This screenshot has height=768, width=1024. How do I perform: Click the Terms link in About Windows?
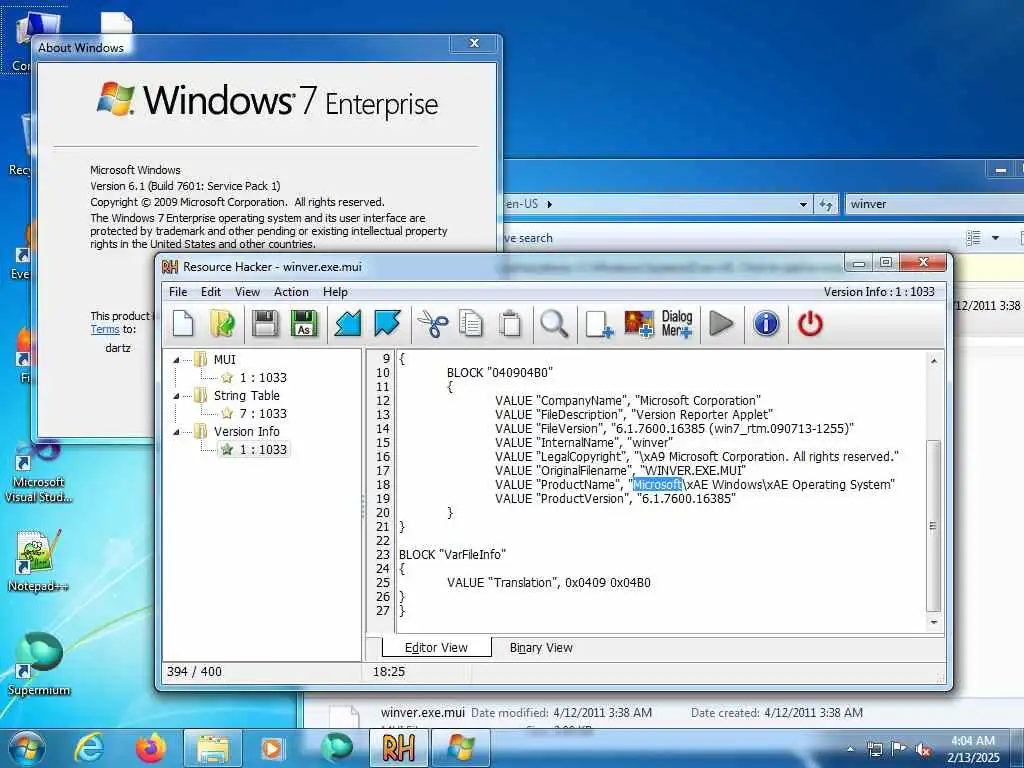104,329
